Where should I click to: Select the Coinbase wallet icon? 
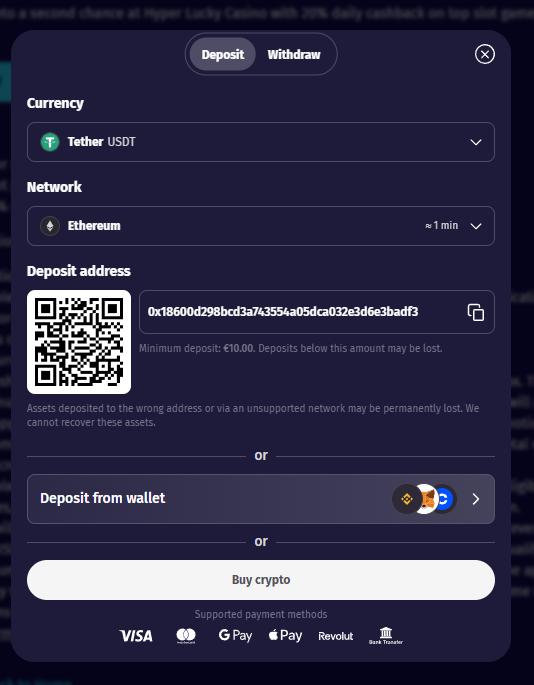click(x=446, y=499)
